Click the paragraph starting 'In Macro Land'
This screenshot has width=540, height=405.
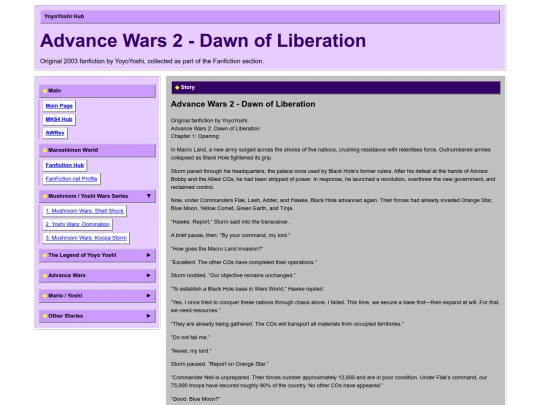coord(331,154)
